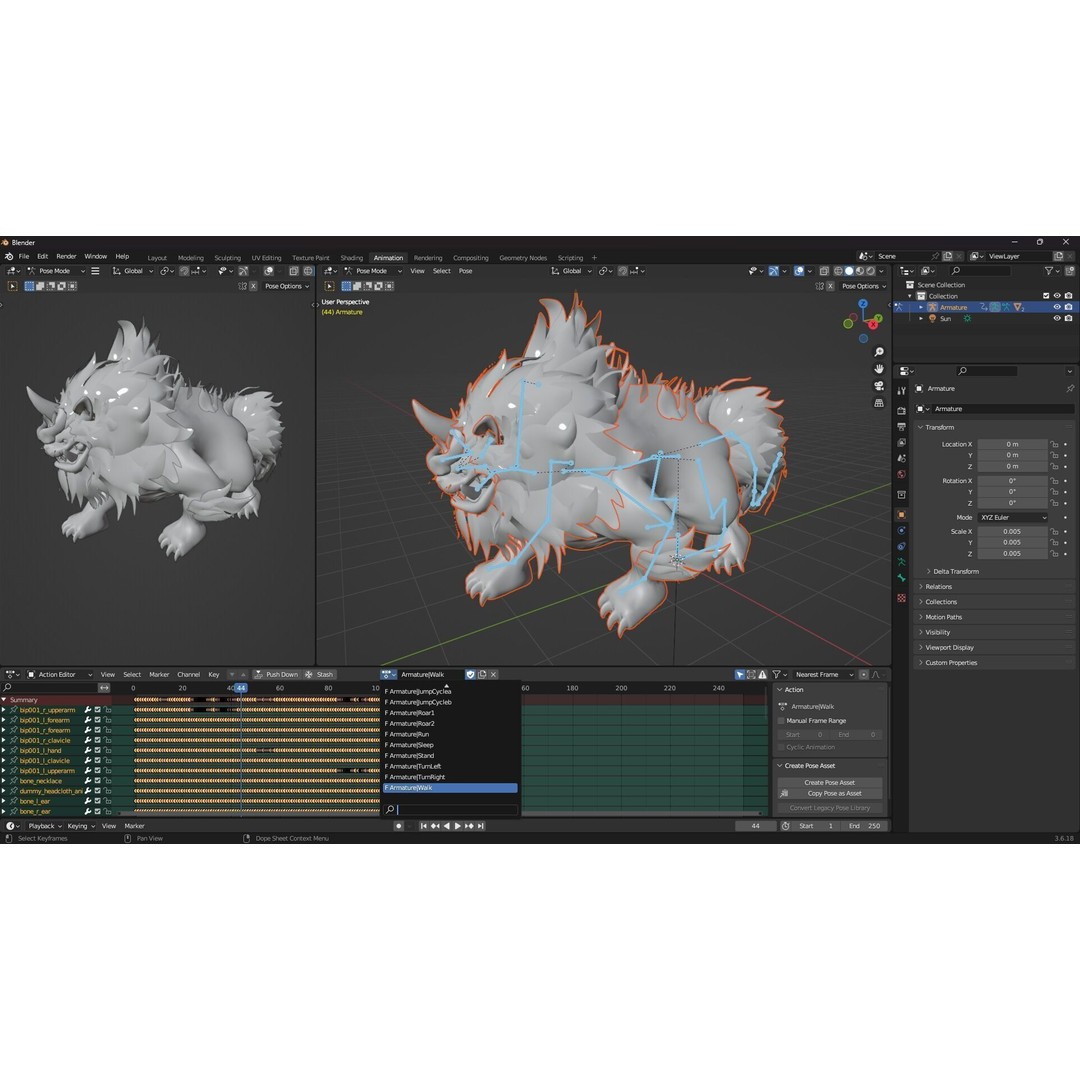
Task: Toggle only show selected arrow in Action Editor
Action: [739, 675]
